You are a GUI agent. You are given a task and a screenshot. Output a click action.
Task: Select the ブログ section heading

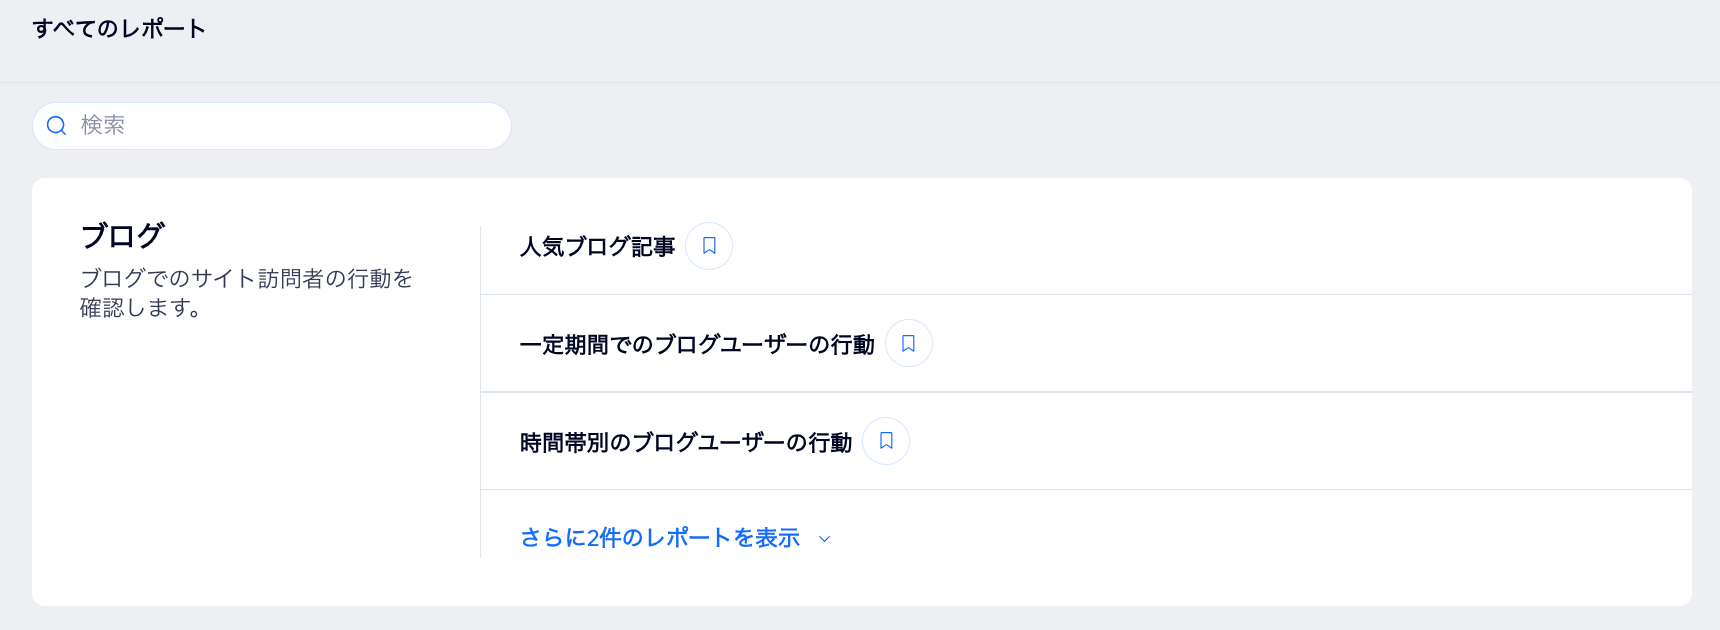(x=123, y=235)
